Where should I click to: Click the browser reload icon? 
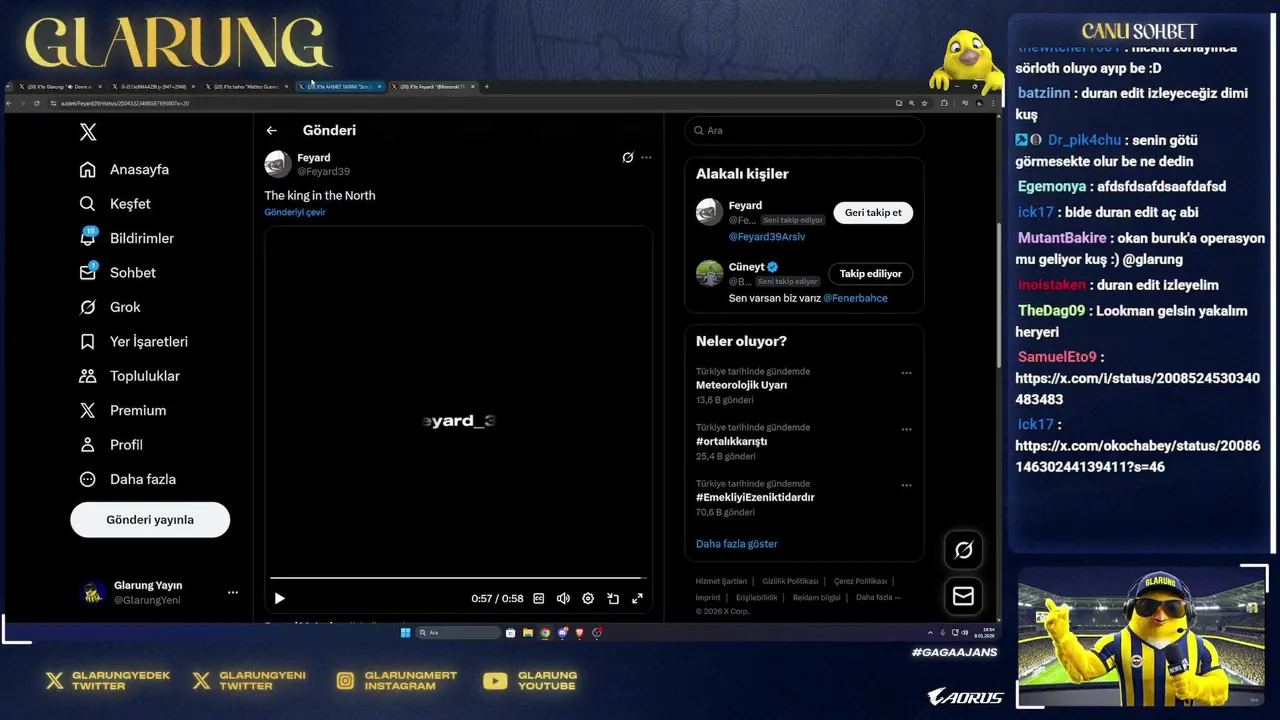tap(37, 103)
